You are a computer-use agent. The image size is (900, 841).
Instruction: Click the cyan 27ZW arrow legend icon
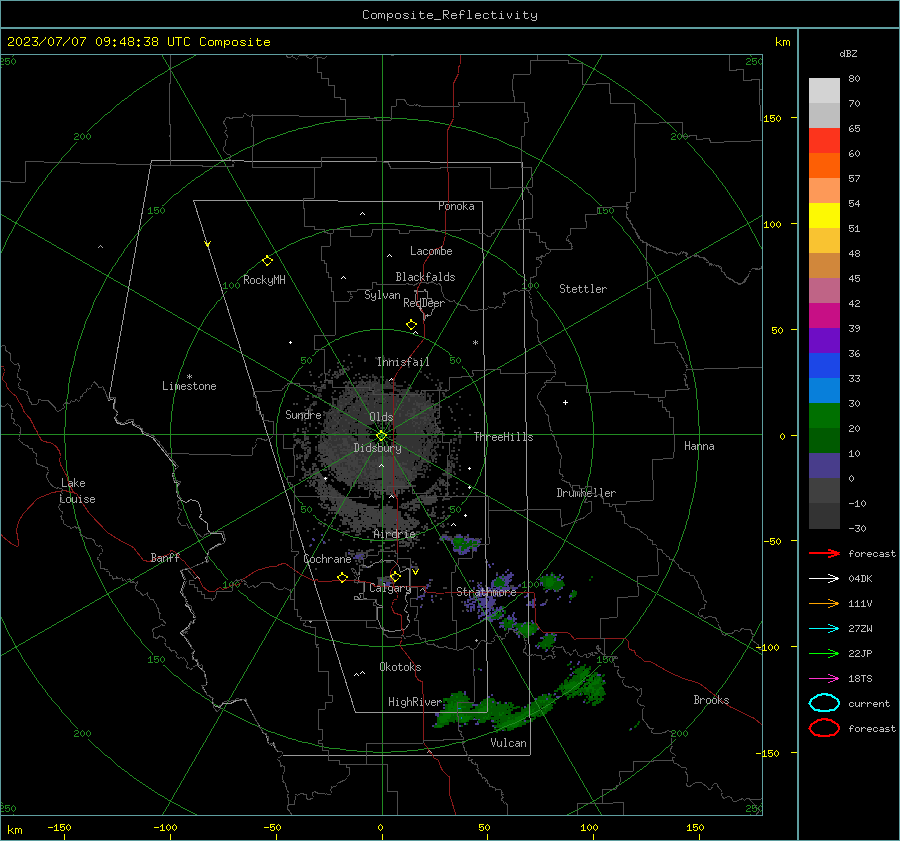(824, 629)
